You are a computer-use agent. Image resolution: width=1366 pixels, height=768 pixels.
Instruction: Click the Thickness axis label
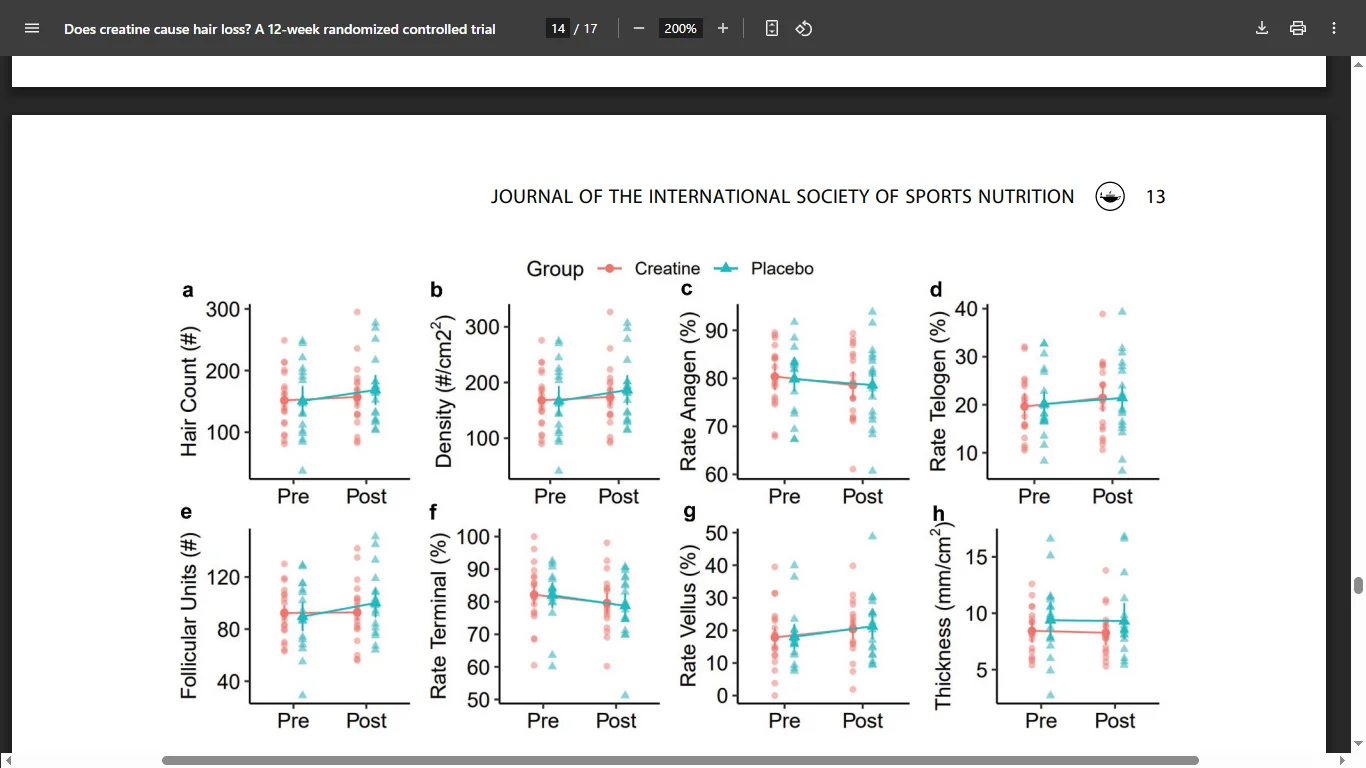[x=943, y=616]
